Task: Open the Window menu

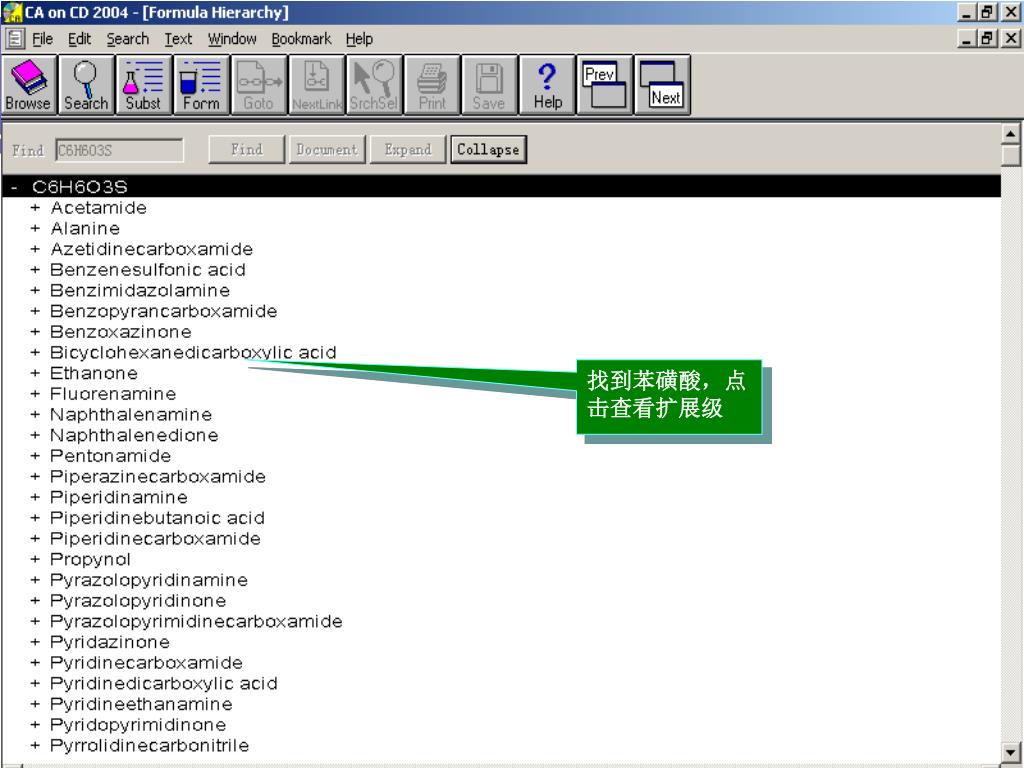Action: [x=232, y=39]
